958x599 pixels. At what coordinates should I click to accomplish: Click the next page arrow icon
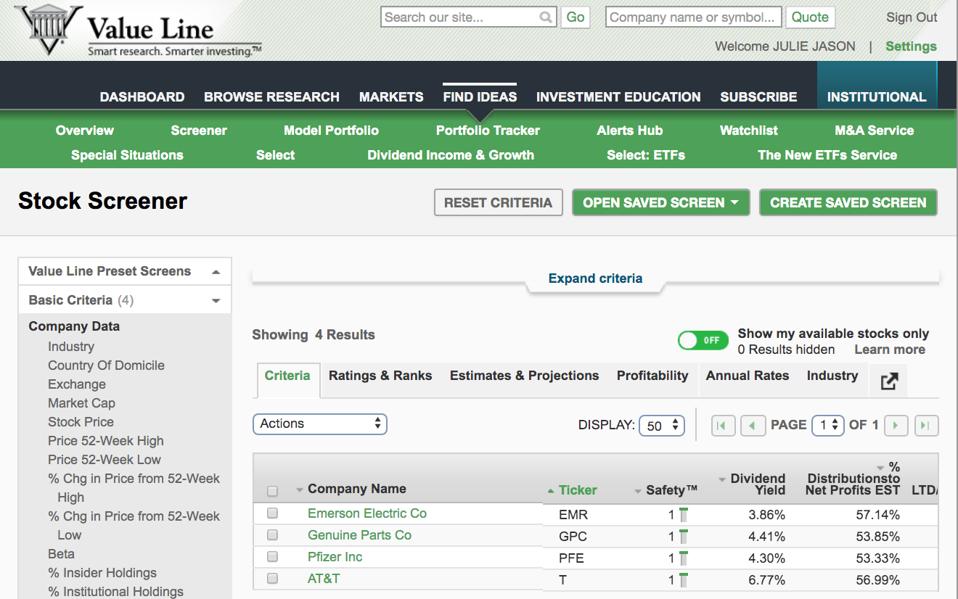point(897,425)
